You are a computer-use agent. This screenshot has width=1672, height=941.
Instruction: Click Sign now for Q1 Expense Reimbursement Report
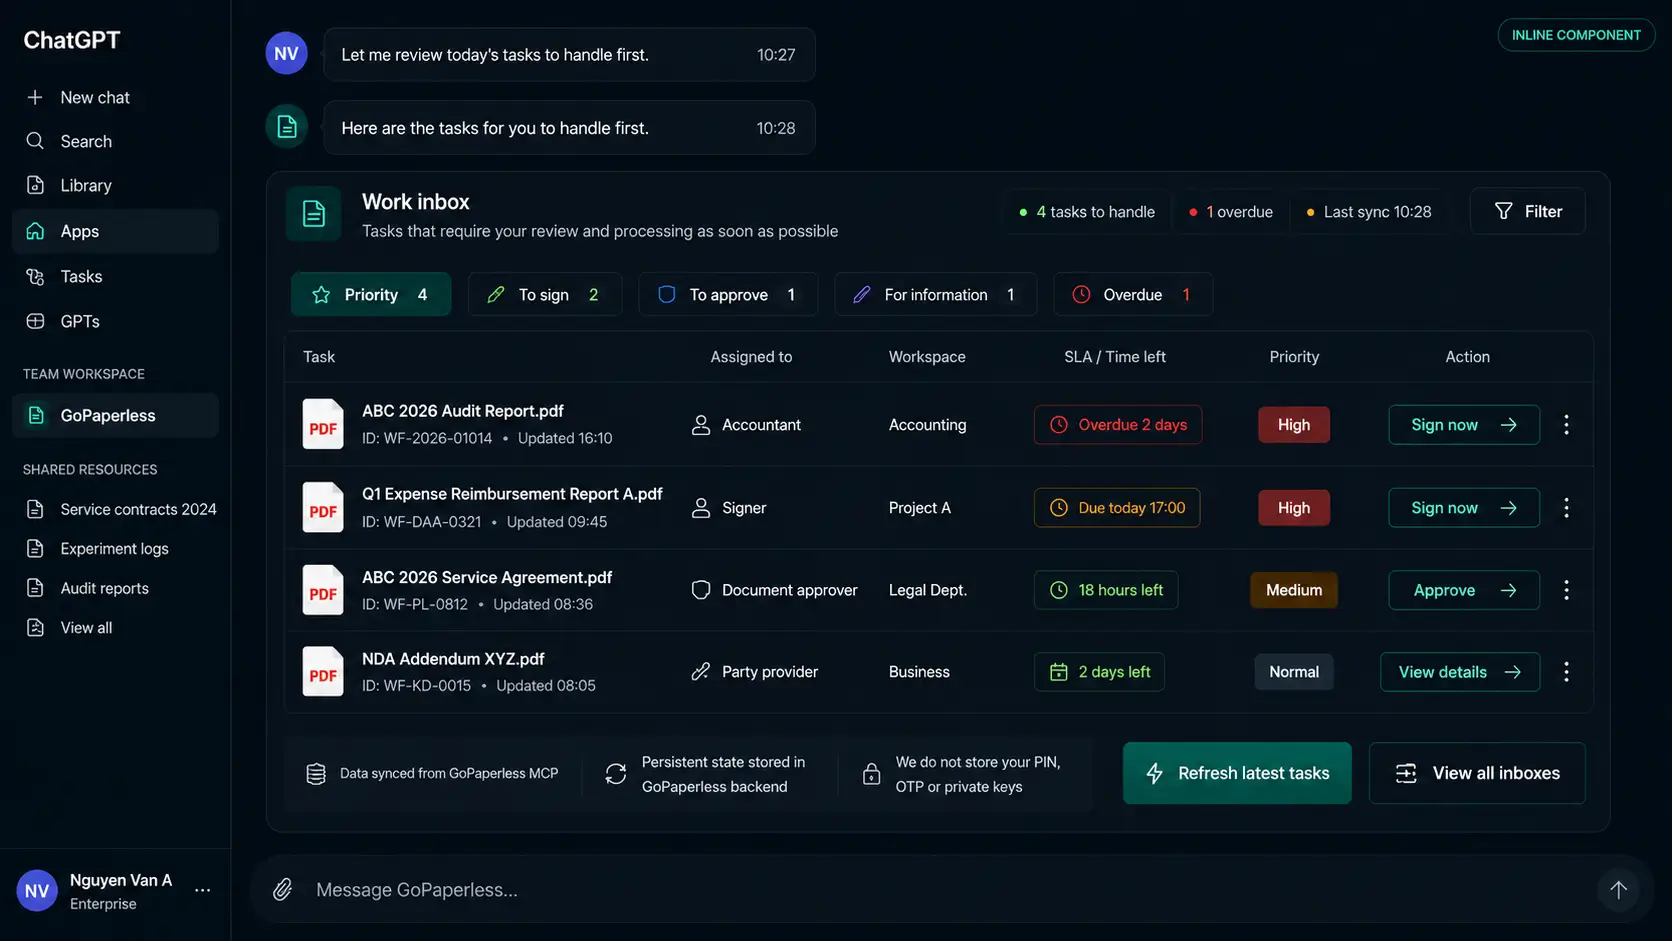click(x=1464, y=507)
